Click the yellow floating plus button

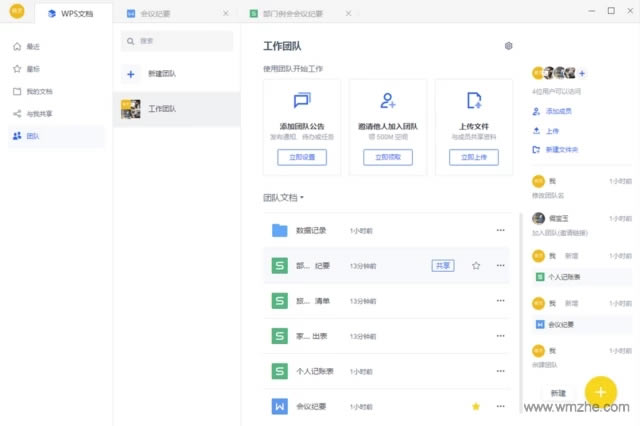[600, 392]
